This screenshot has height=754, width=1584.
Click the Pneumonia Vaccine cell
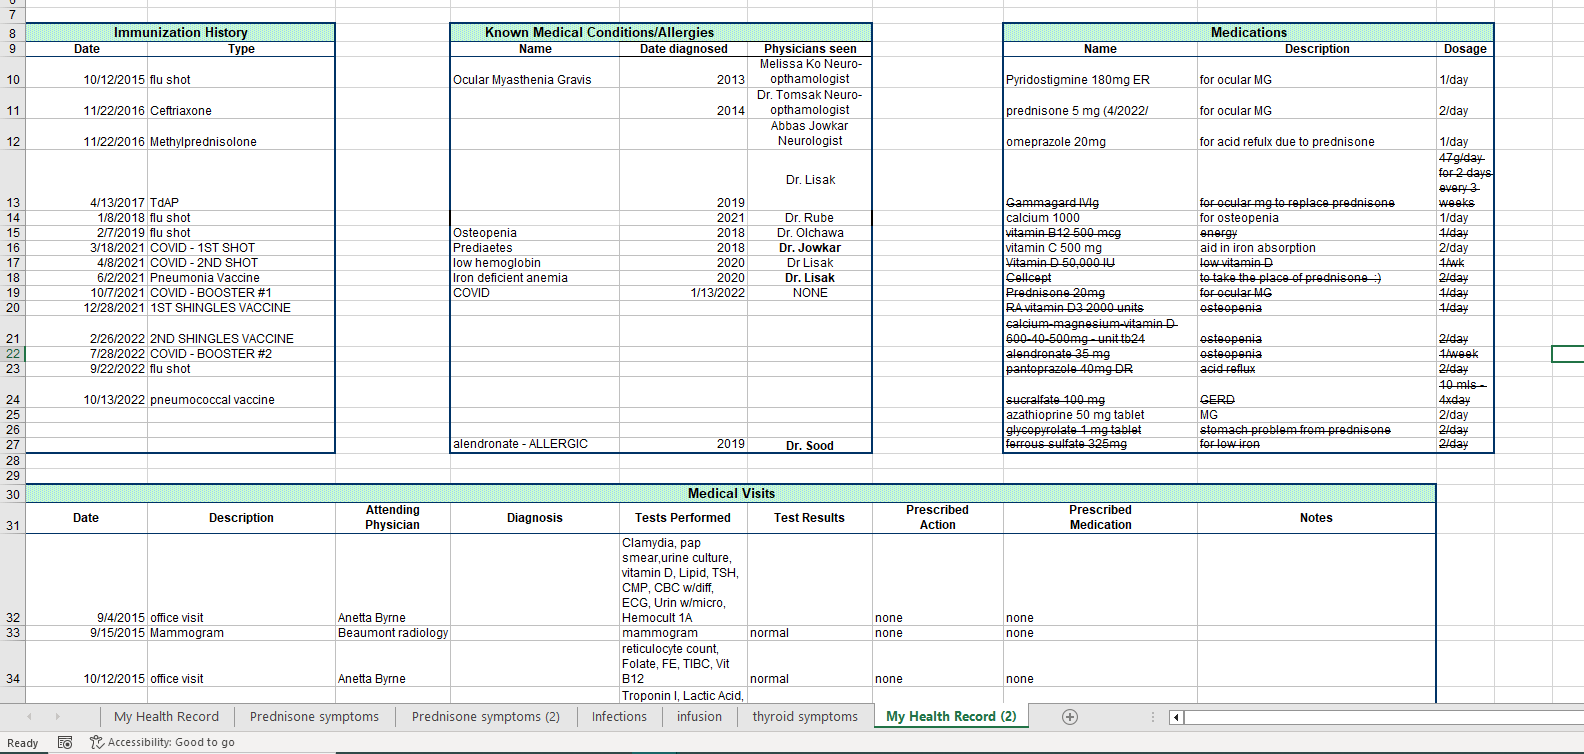coord(241,277)
